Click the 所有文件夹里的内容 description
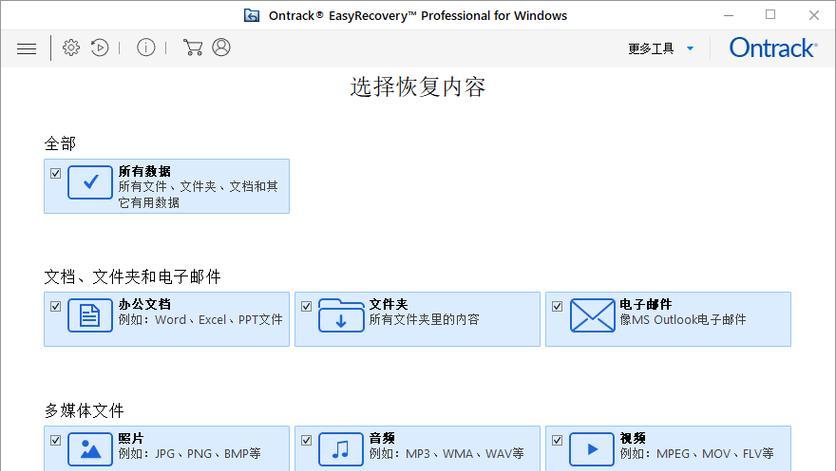 [424, 320]
